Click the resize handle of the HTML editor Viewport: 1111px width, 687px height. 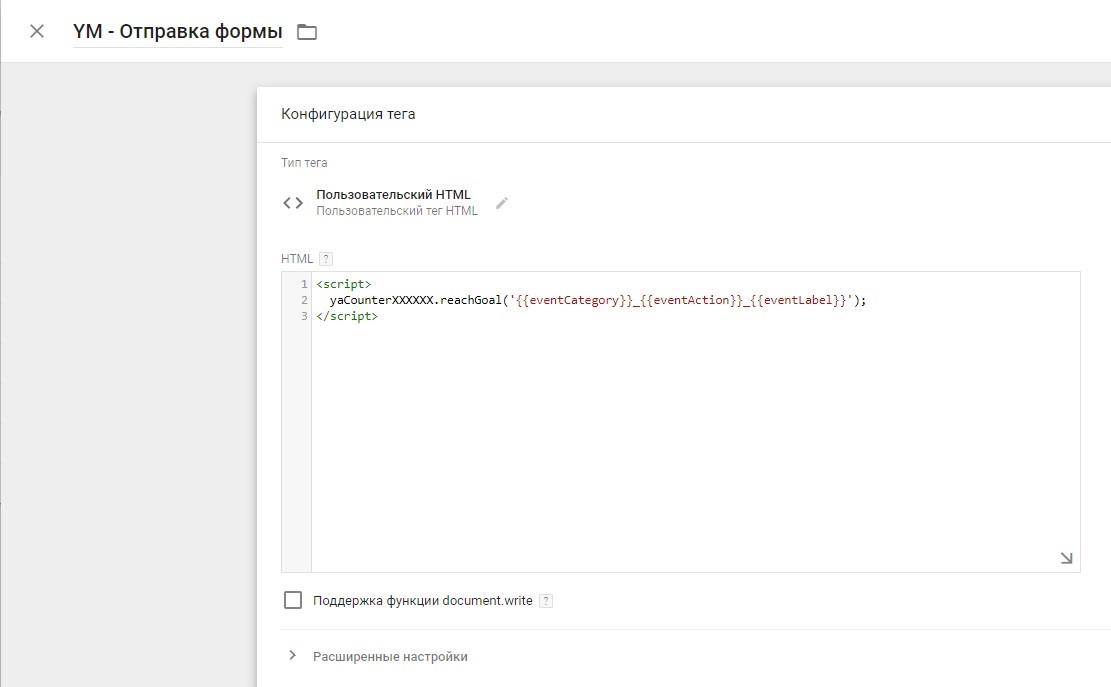pos(1066,558)
